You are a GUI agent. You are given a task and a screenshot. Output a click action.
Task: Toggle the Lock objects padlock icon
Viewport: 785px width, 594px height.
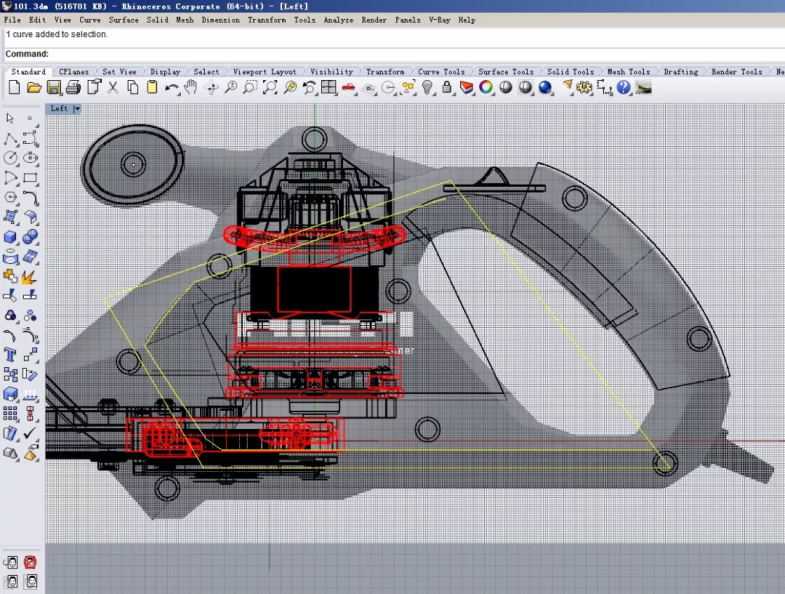pos(446,88)
